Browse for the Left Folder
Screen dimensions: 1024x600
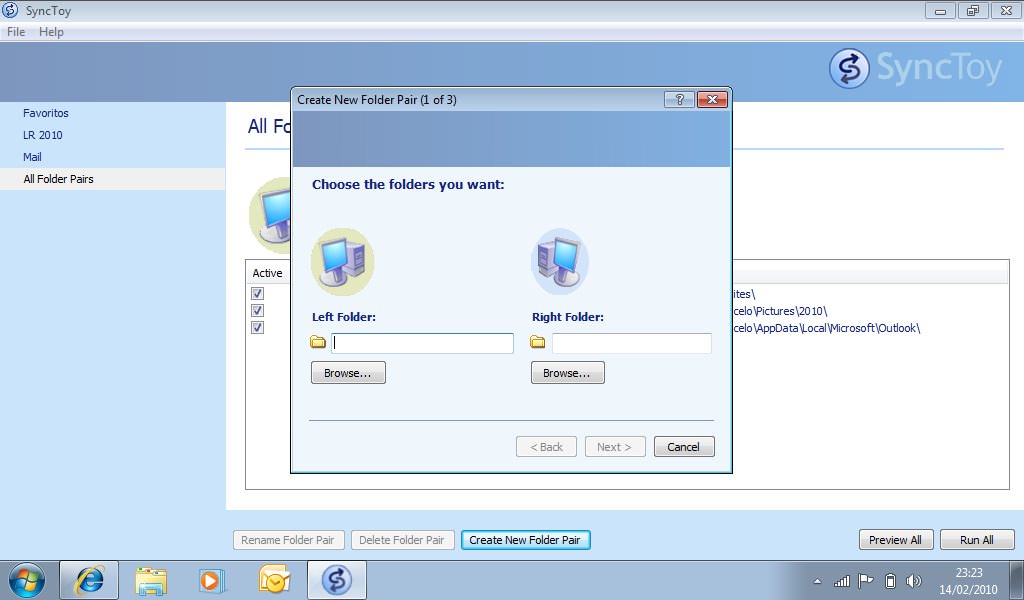348,373
